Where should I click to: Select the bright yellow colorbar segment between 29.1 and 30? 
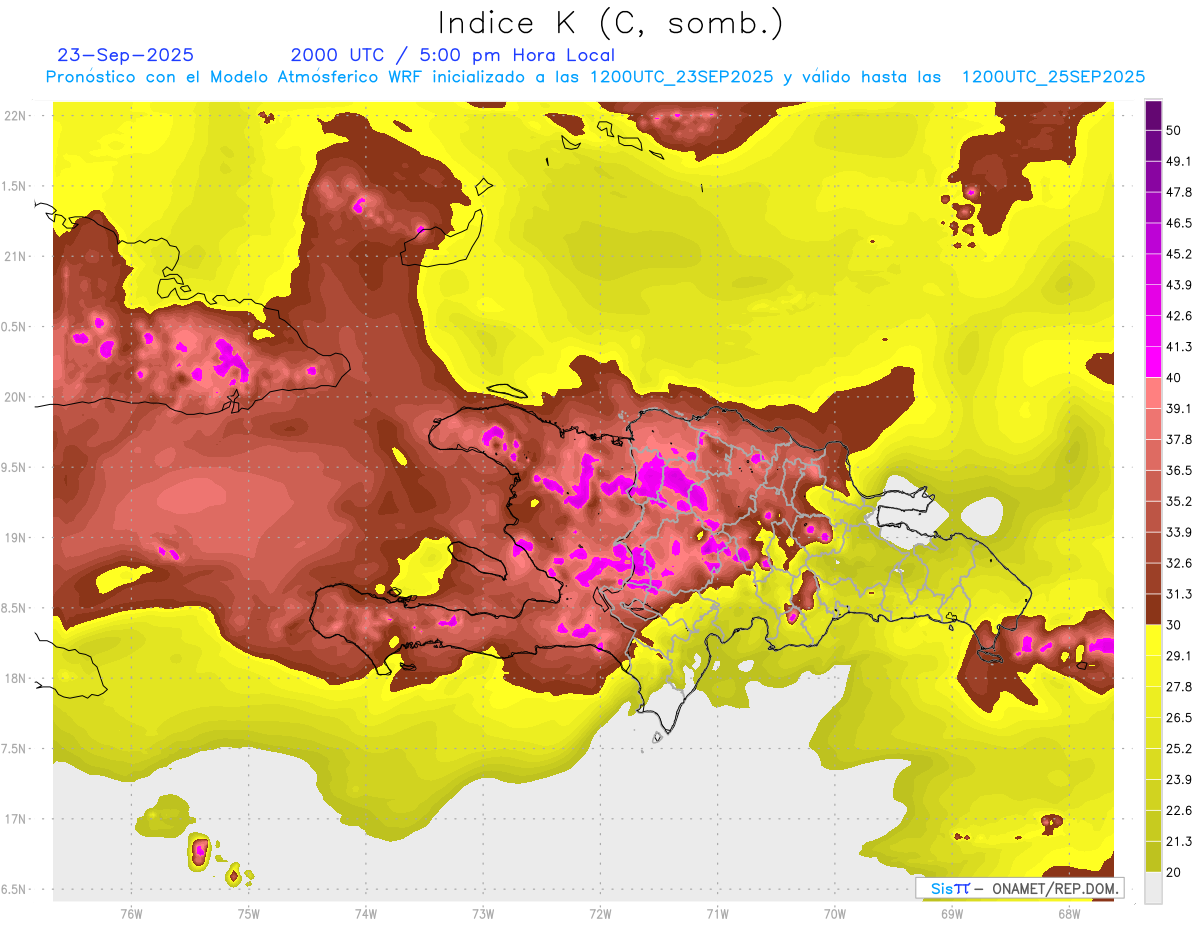[x=1153, y=640]
